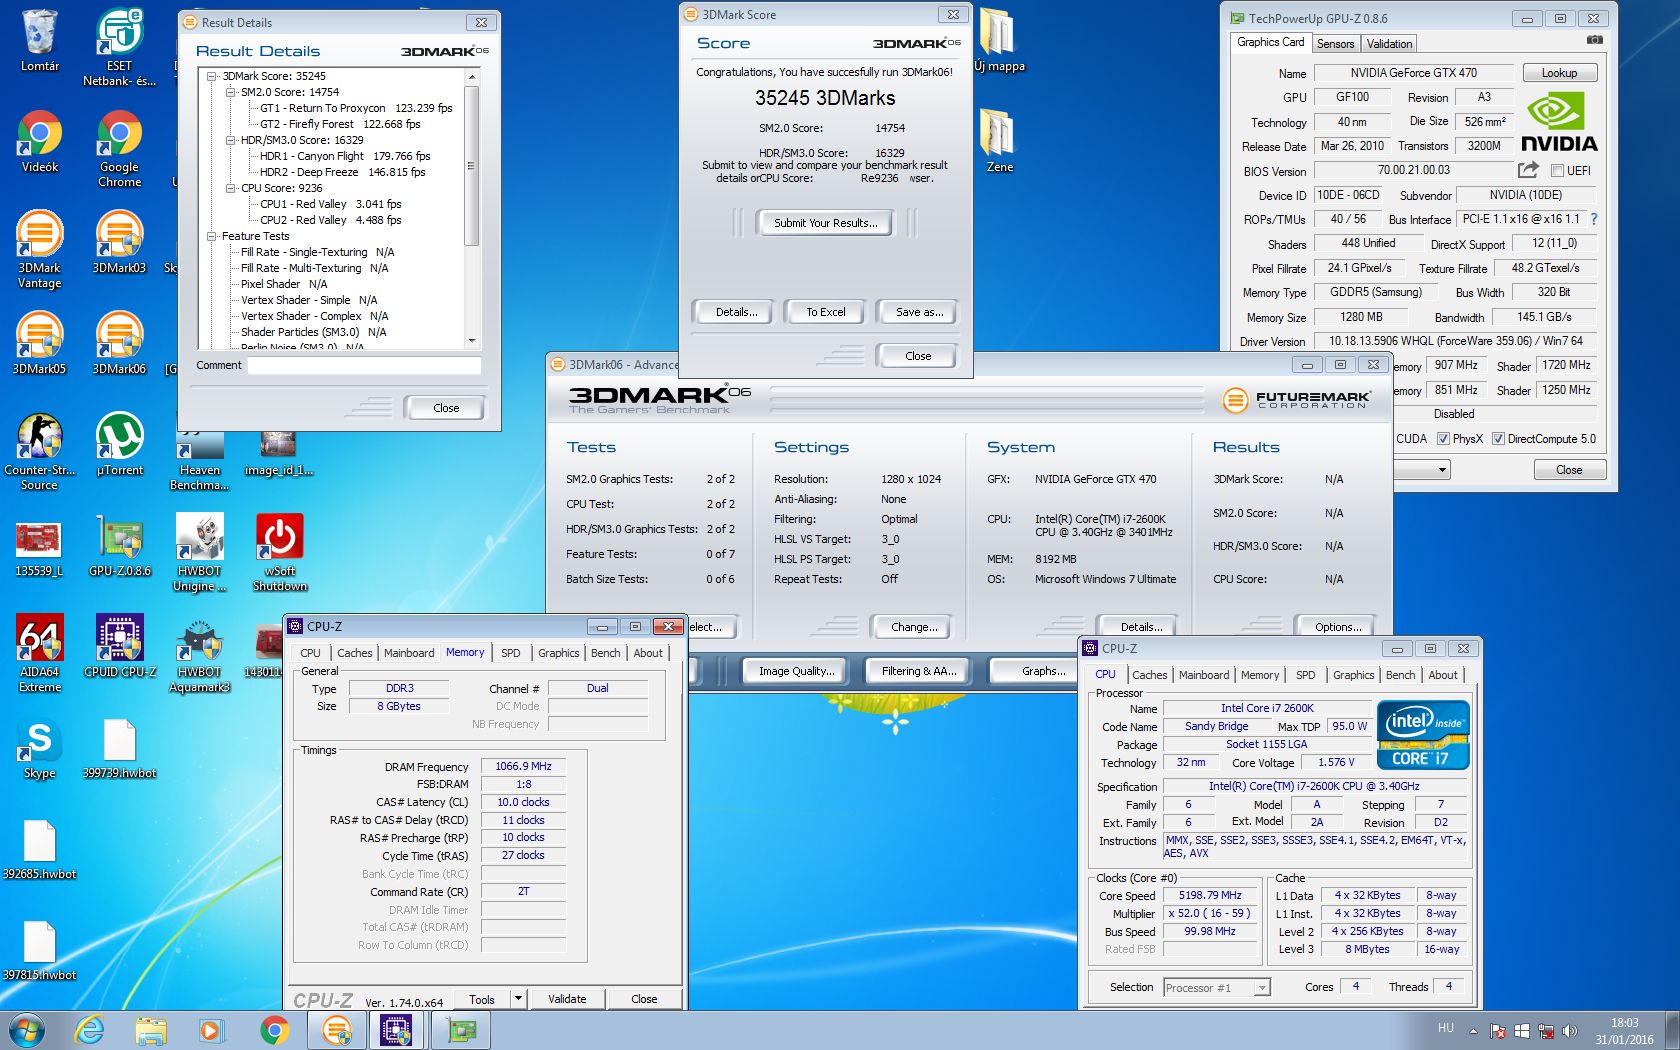Screen dimensions: 1680x1050
Task: Select the CPUID CPU-Z desktop icon
Action: tap(119, 646)
